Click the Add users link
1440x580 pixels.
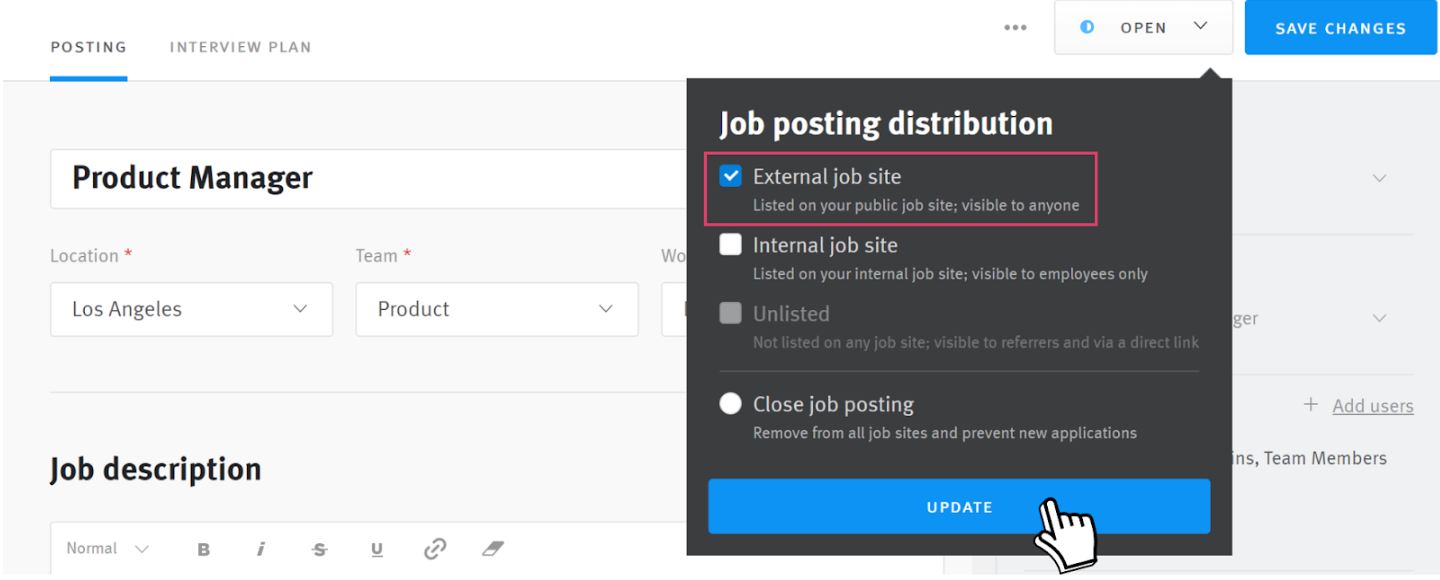coord(1372,405)
